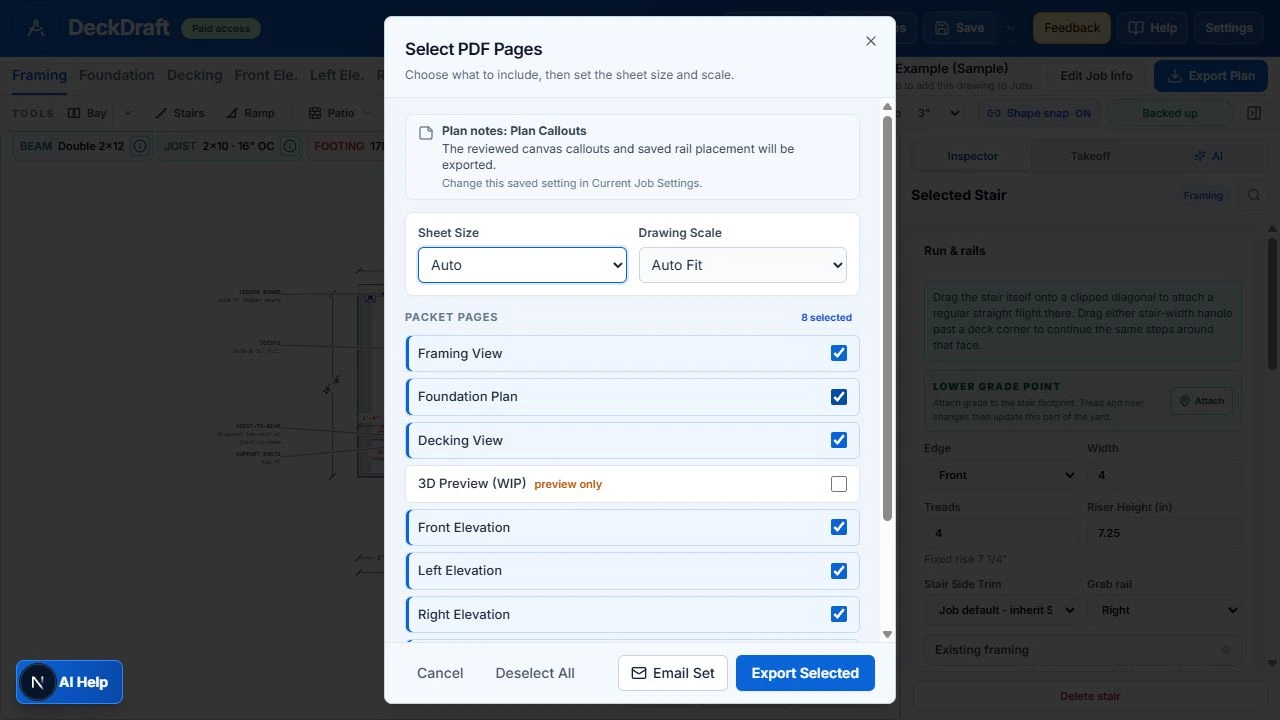Click the dialog scroll-up arrow
This screenshot has height=720, width=1280.
tap(887, 107)
